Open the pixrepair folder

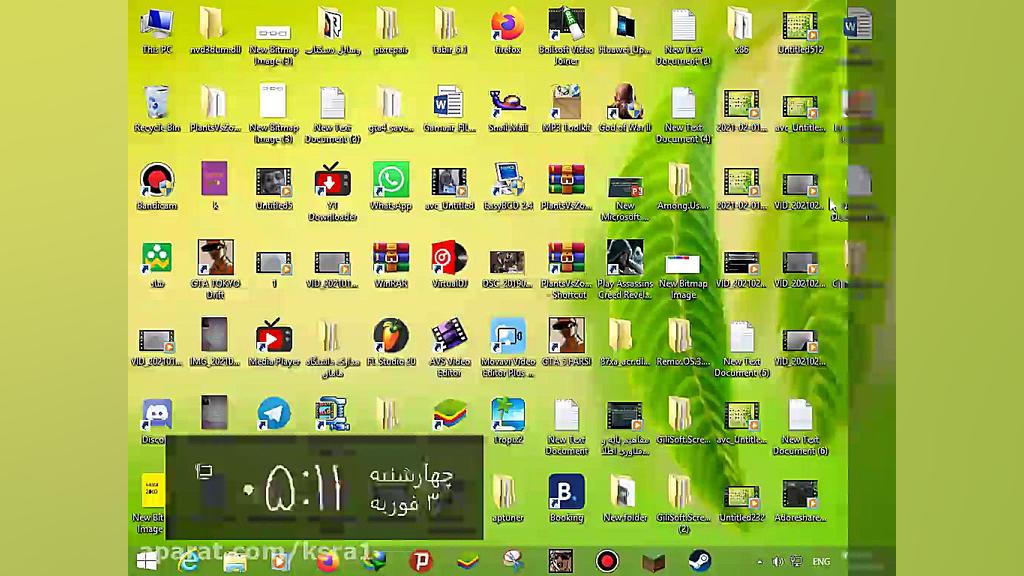pyautogui.click(x=391, y=31)
